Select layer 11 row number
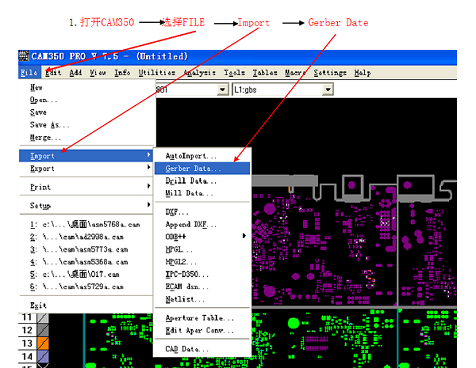 pyautogui.click(x=27, y=317)
